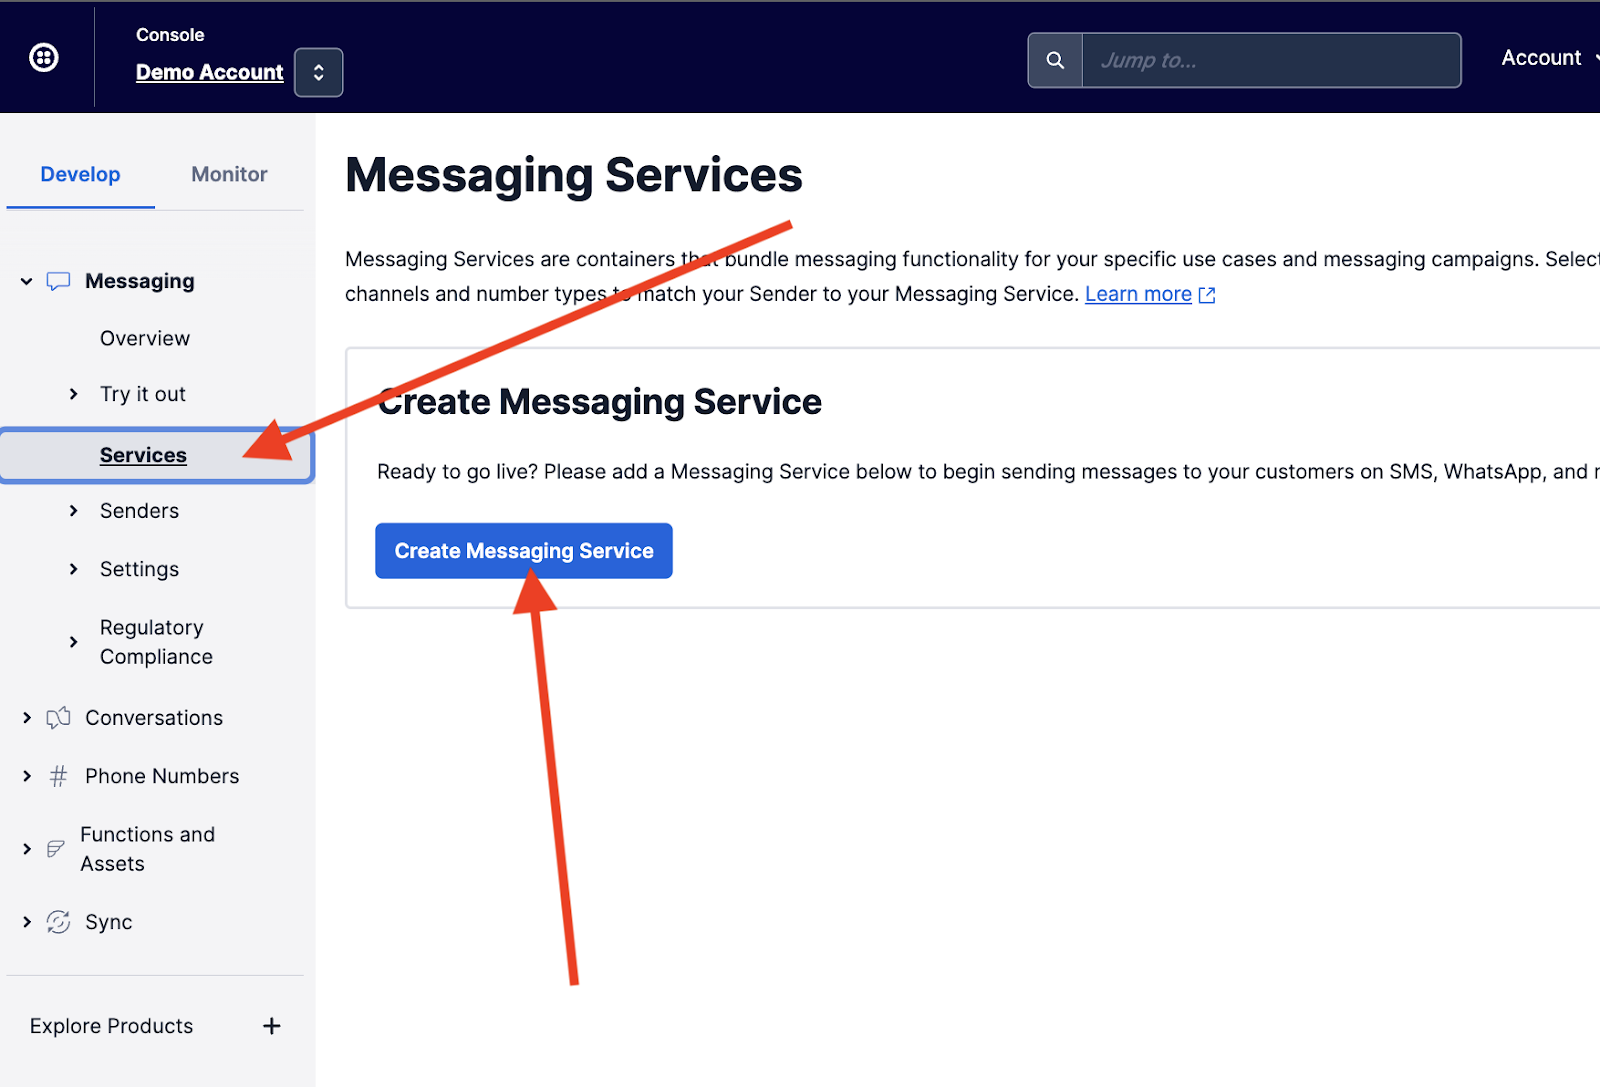Image resolution: width=1600 pixels, height=1087 pixels.
Task: Open the Phone Numbers product
Action: tap(162, 776)
